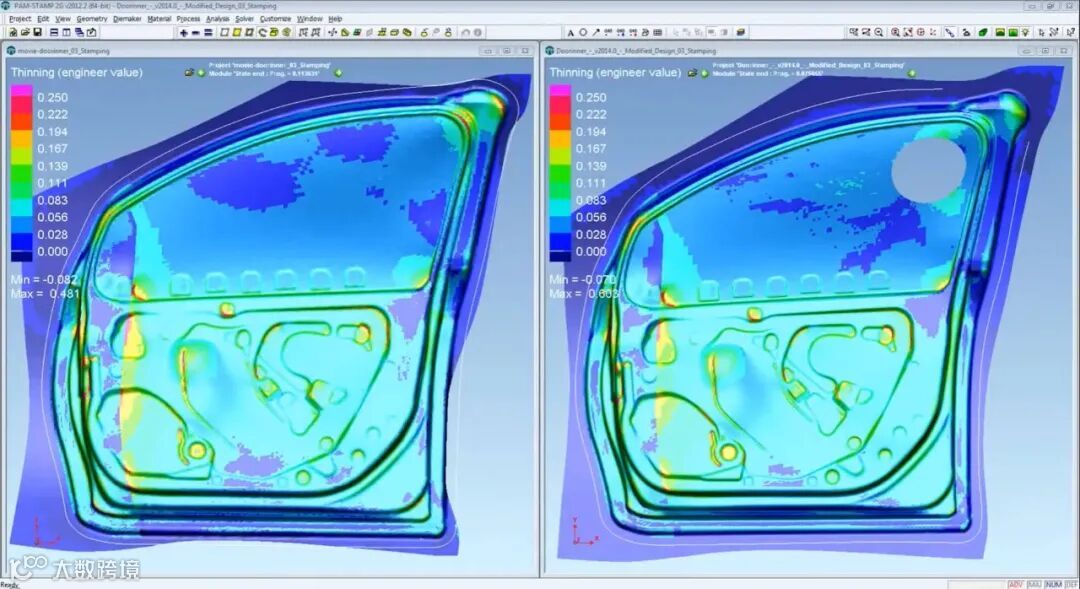Screen dimensions: 1080x589
Task: Click the black equals toolbar icon
Action: [208, 32]
